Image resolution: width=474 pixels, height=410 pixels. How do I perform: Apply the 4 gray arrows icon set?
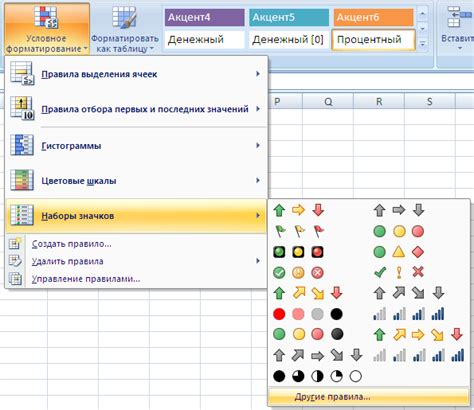tap(409, 293)
